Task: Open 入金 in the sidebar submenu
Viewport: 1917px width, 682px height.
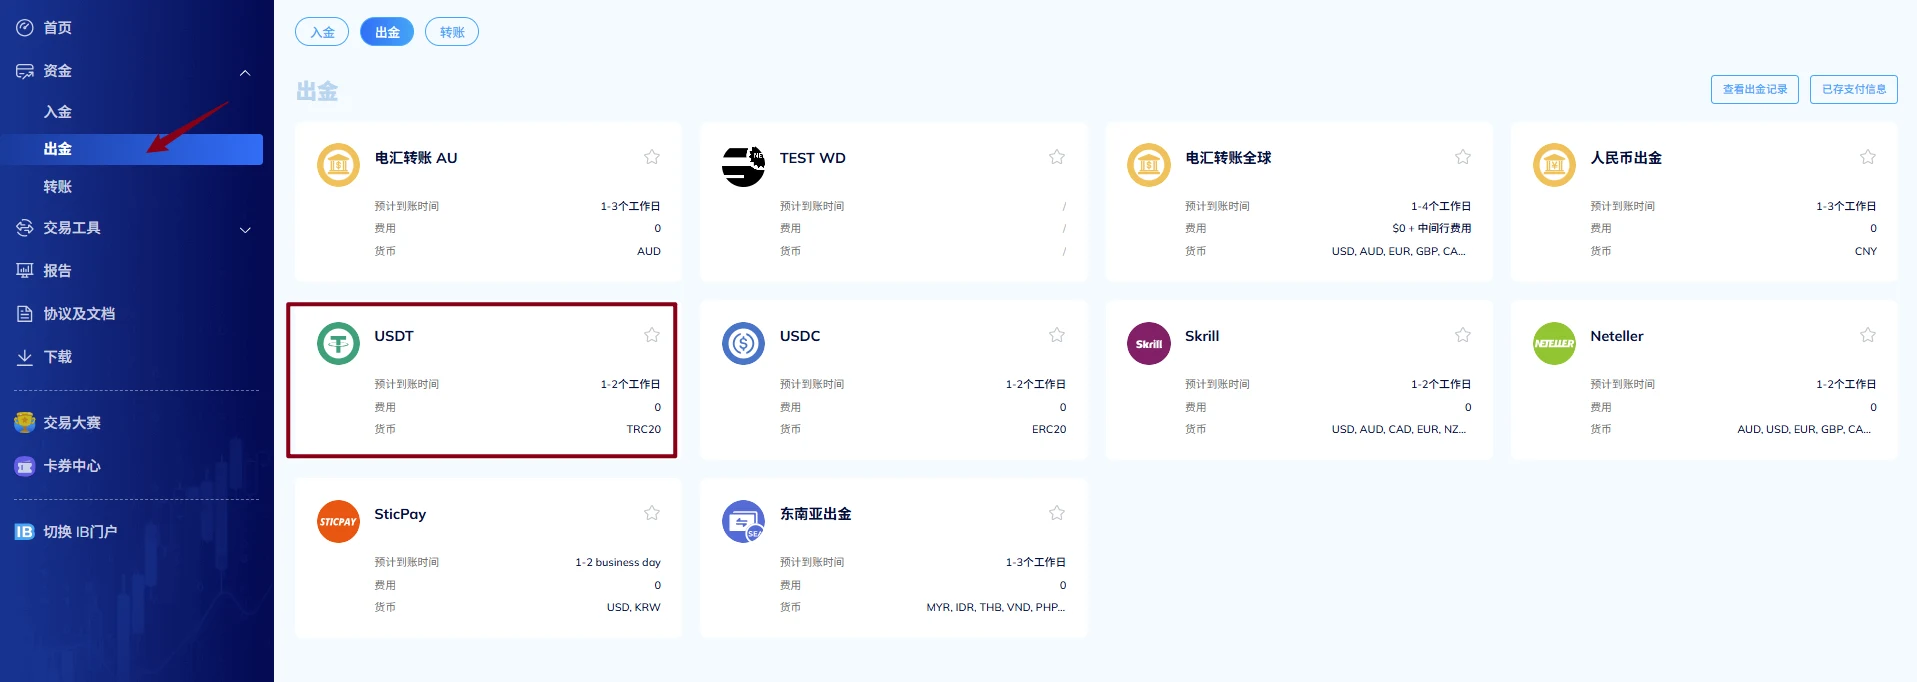Action: tap(58, 112)
